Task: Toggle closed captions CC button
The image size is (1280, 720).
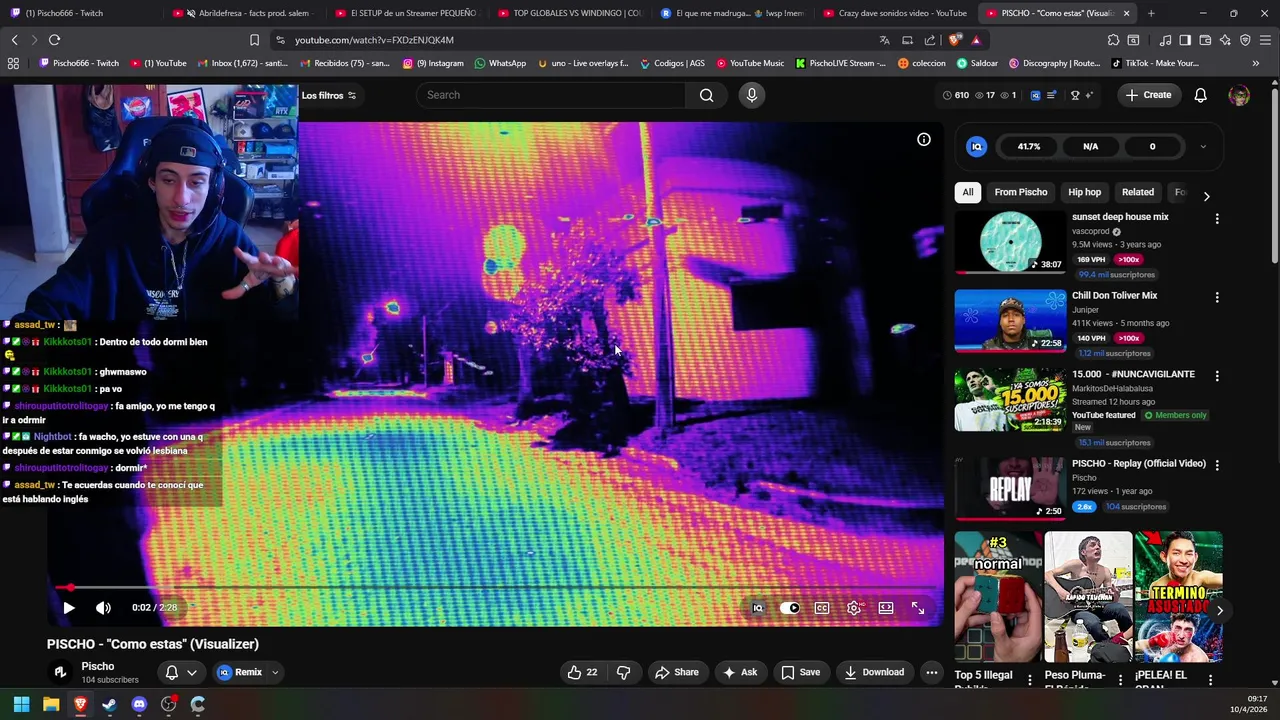Action: [822, 607]
